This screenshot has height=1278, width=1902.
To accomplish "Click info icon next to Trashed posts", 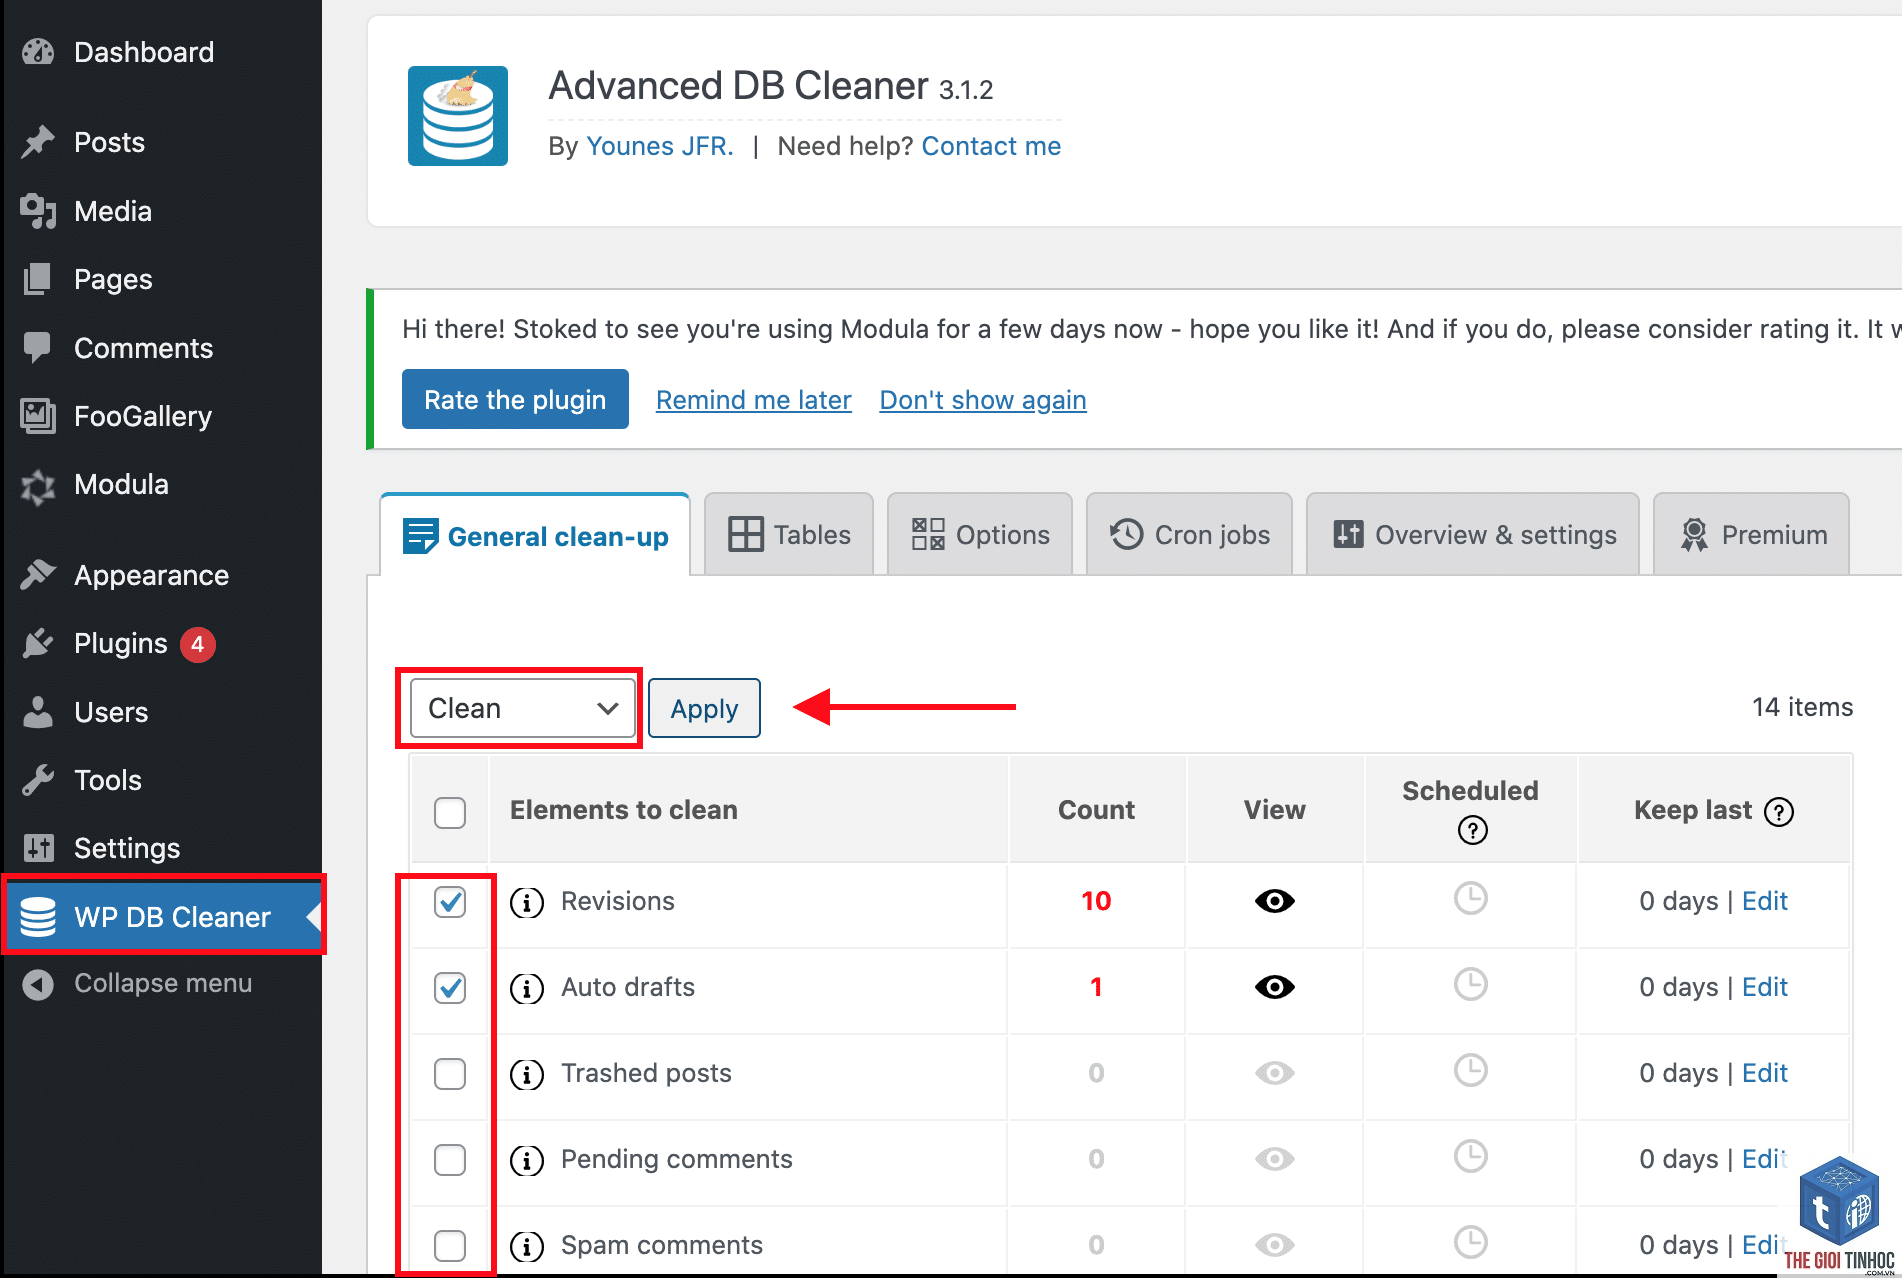I will [527, 1075].
